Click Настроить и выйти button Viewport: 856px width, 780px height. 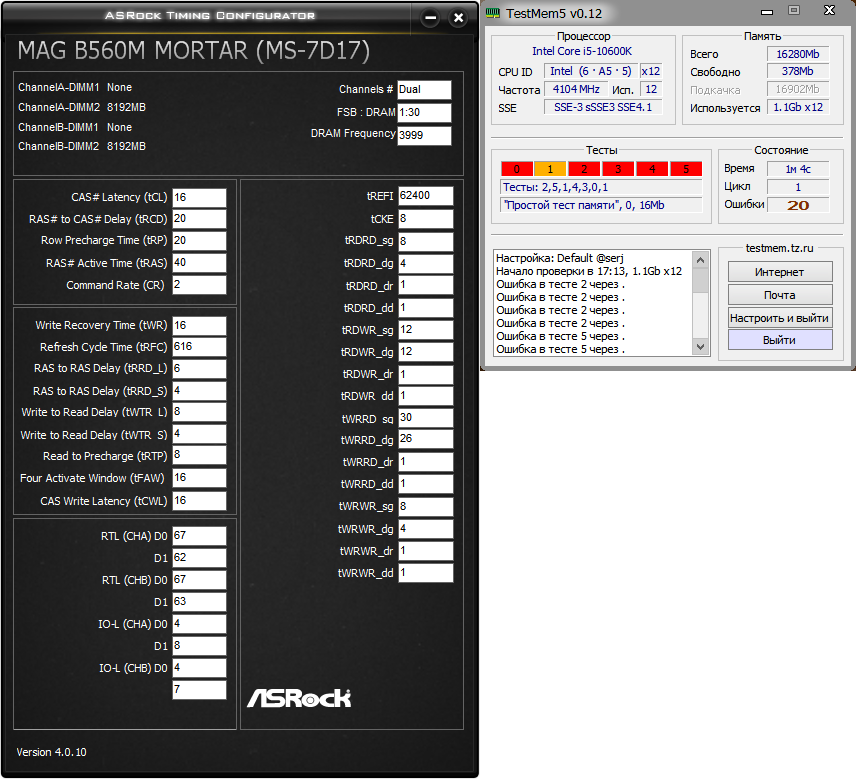(x=780, y=318)
